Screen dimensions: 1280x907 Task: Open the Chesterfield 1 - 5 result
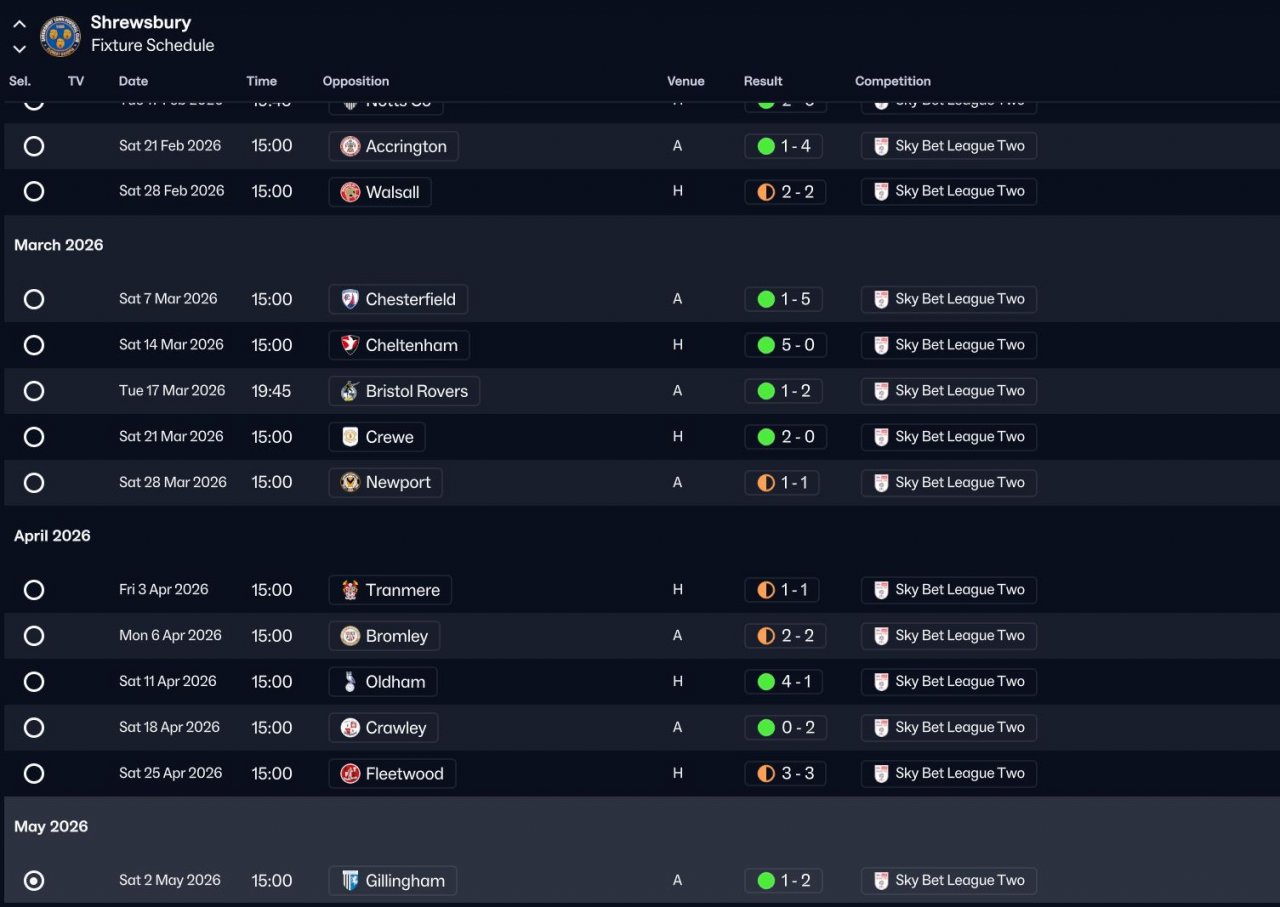tap(785, 299)
